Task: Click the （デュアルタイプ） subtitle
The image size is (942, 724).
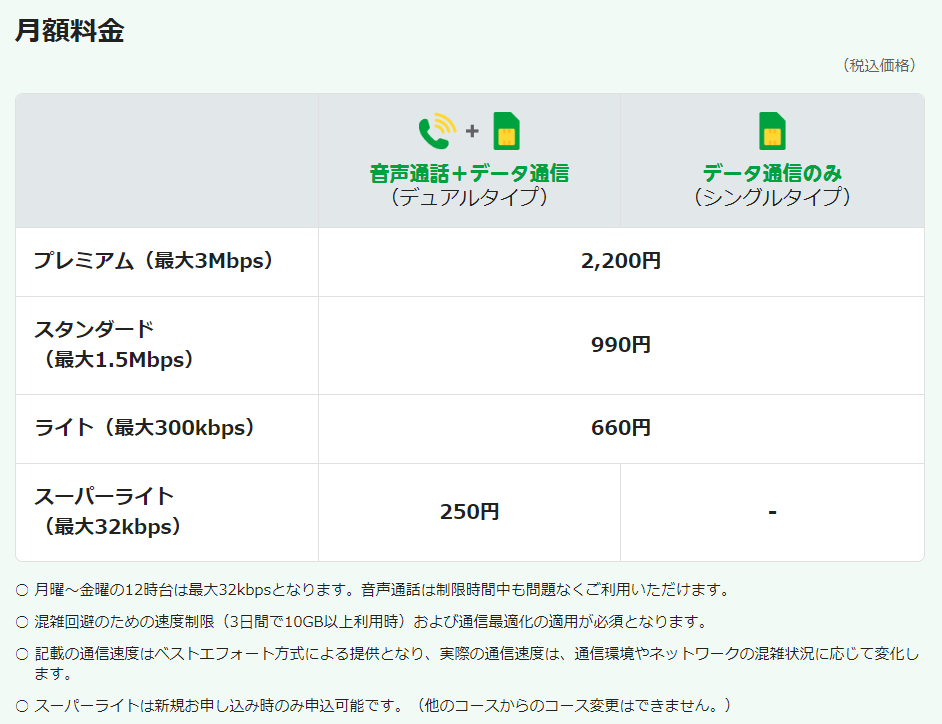Action: [x=469, y=197]
